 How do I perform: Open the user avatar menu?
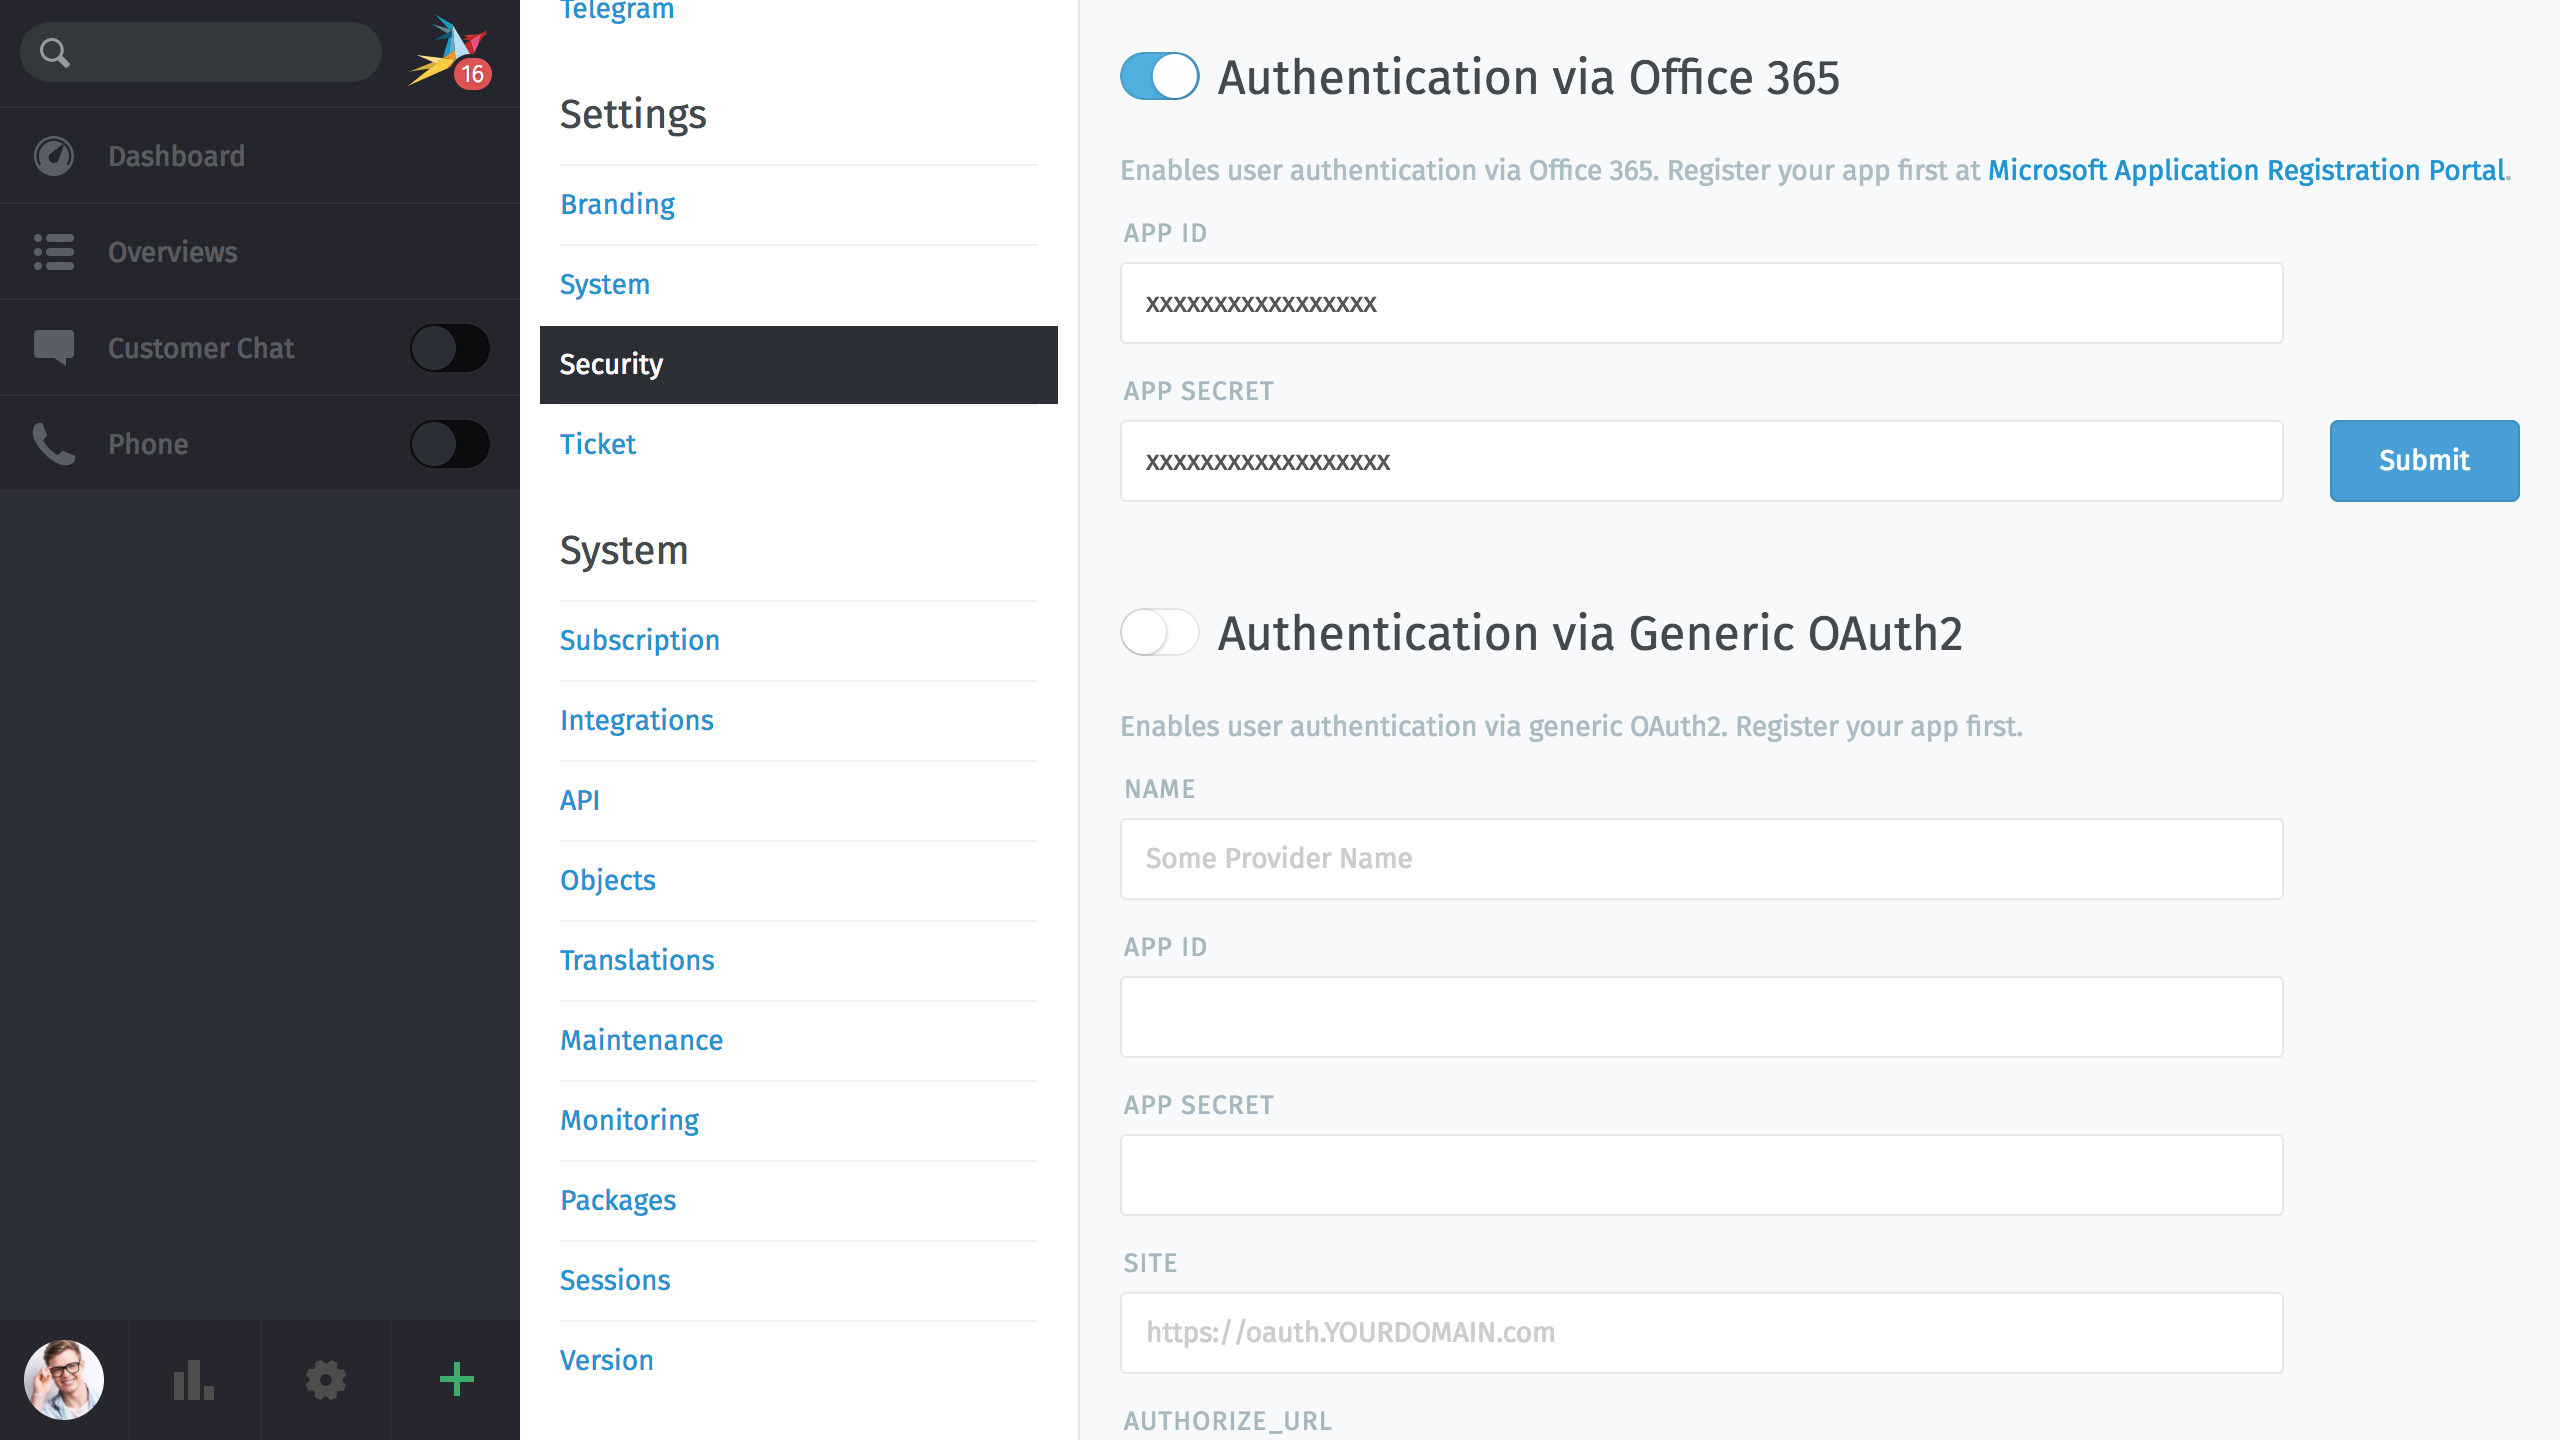64,1380
